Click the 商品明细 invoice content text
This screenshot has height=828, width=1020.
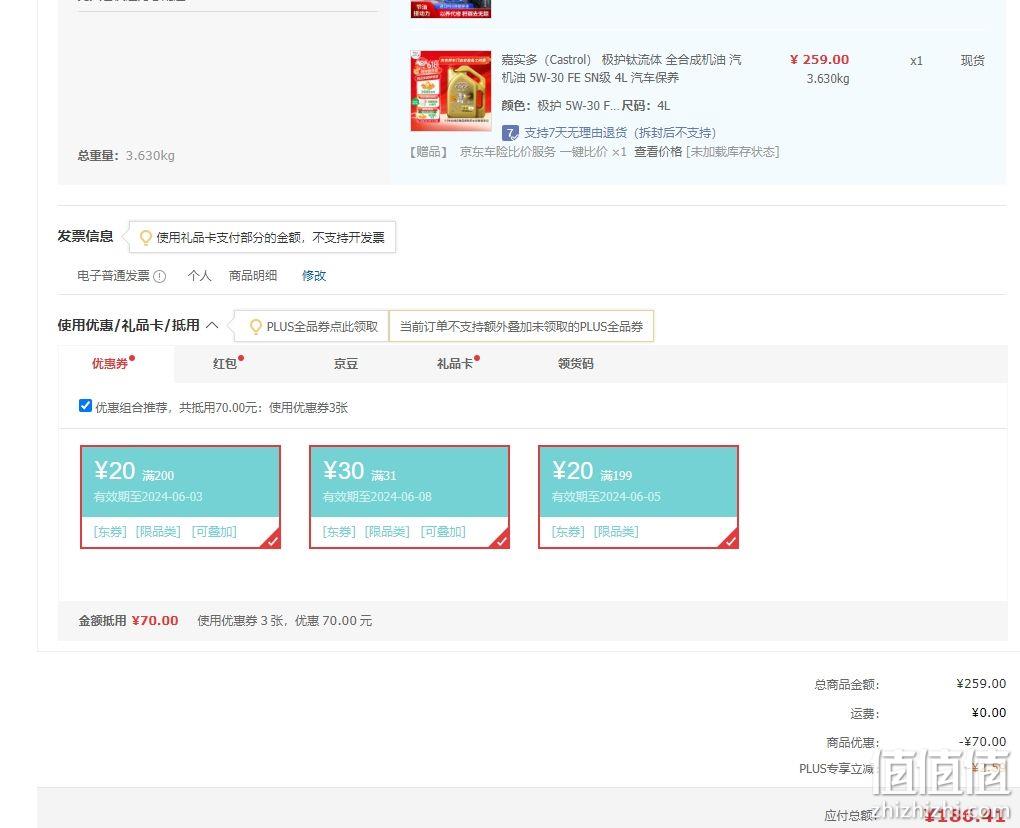tap(253, 276)
